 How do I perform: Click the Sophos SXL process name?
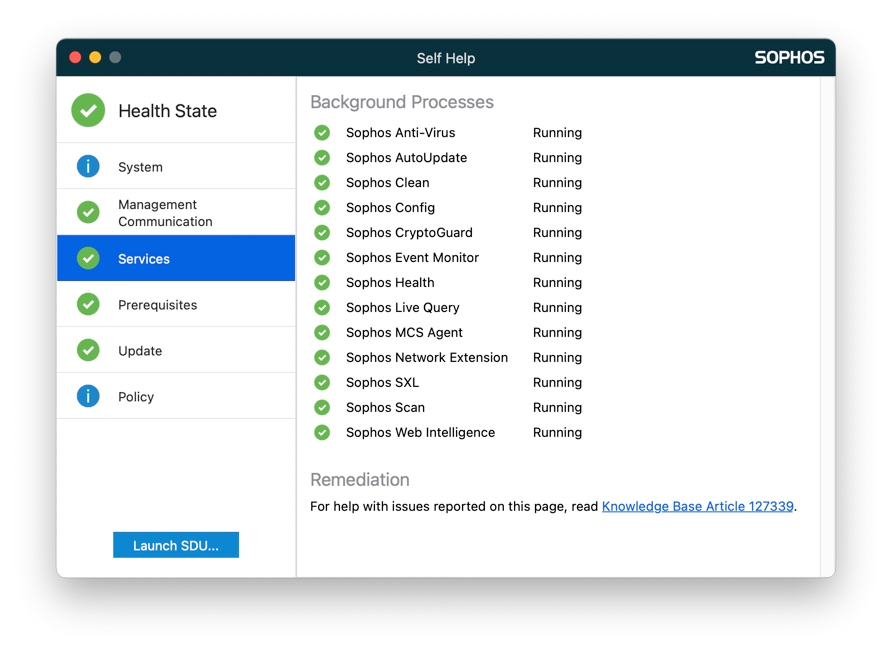tap(382, 382)
